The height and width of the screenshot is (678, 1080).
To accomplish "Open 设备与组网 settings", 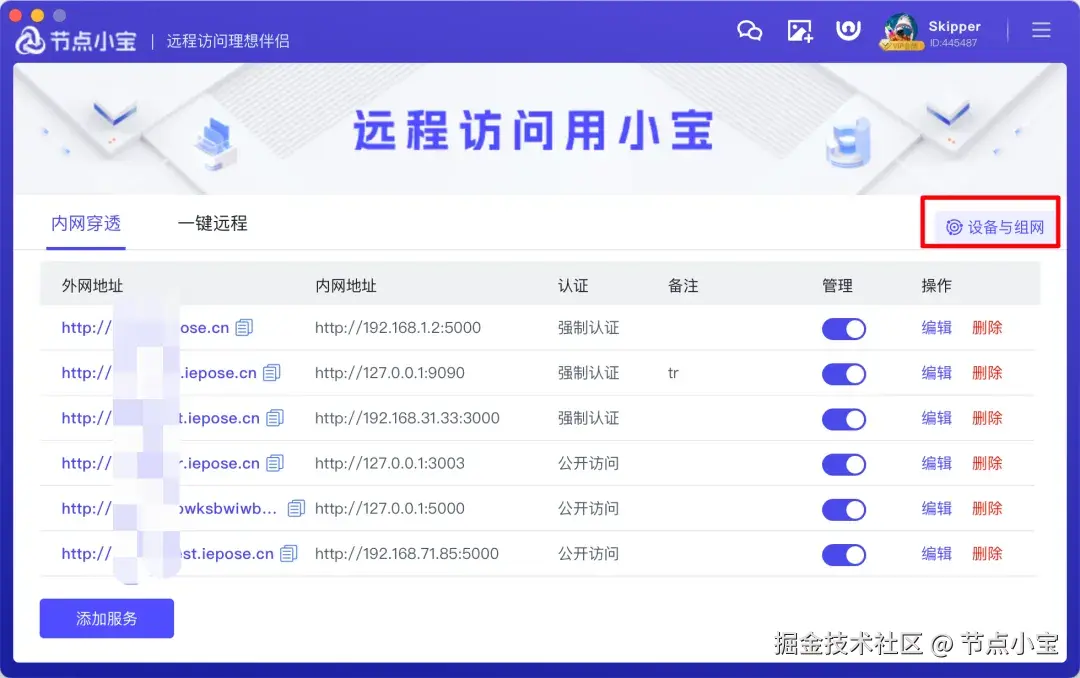I will [990, 227].
